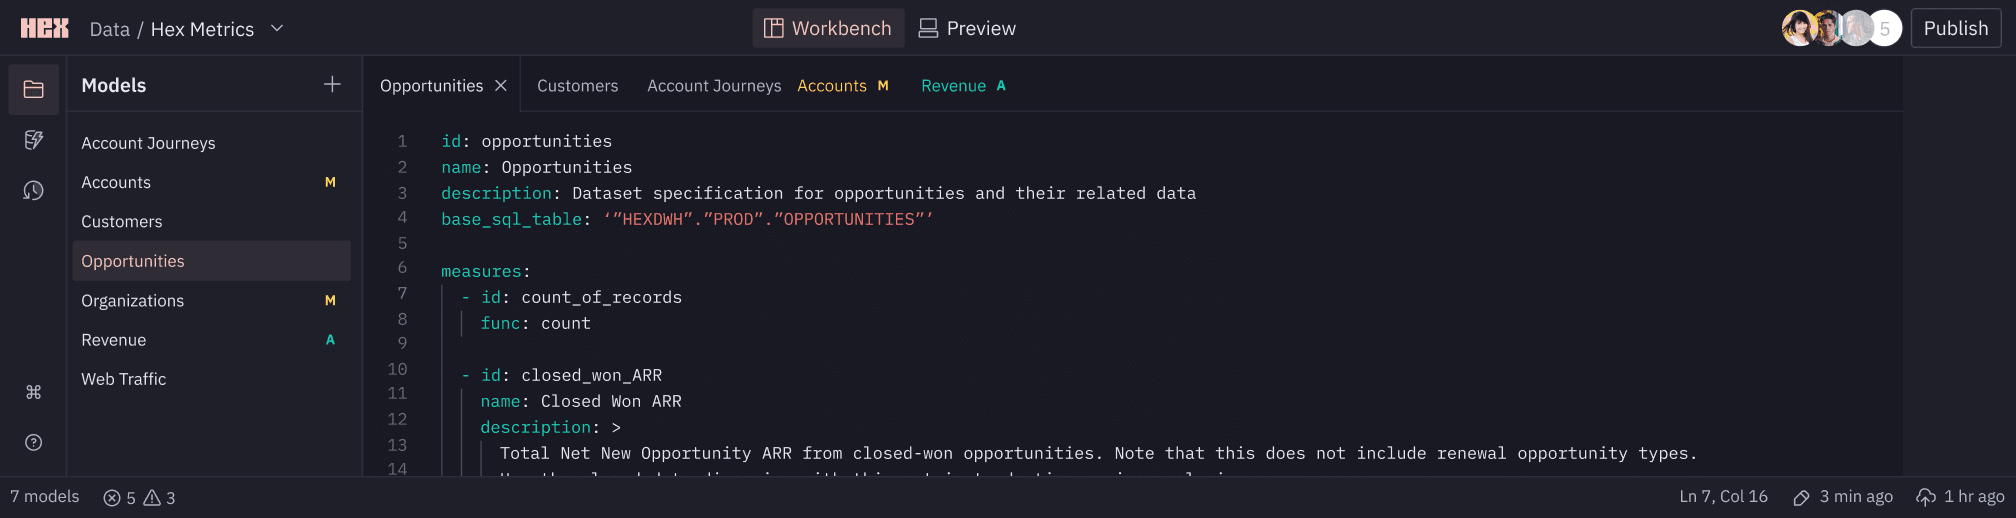Open the version history clock icon
This screenshot has width=2016, height=518.
[x=34, y=190]
